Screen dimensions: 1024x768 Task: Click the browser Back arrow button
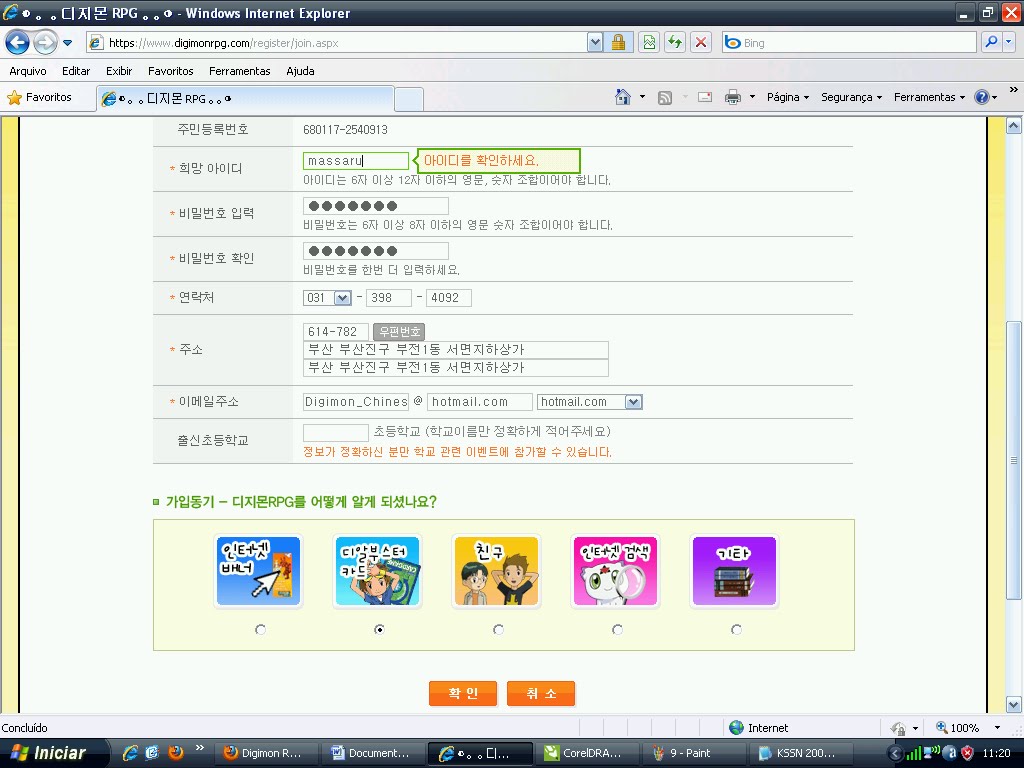coord(18,43)
